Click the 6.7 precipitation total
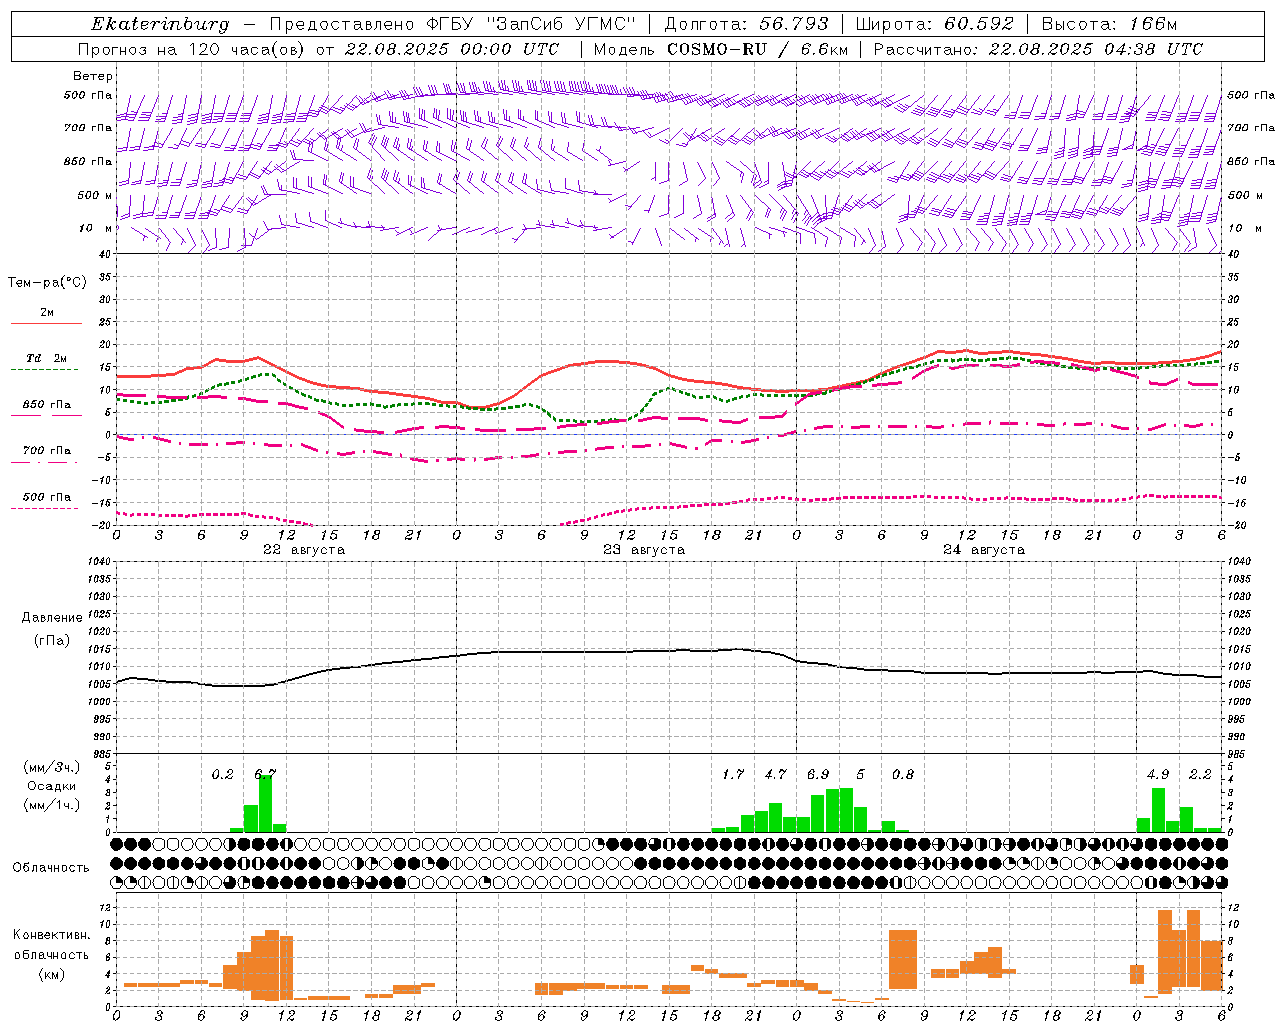1280x1024 pixels. [x=265, y=774]
